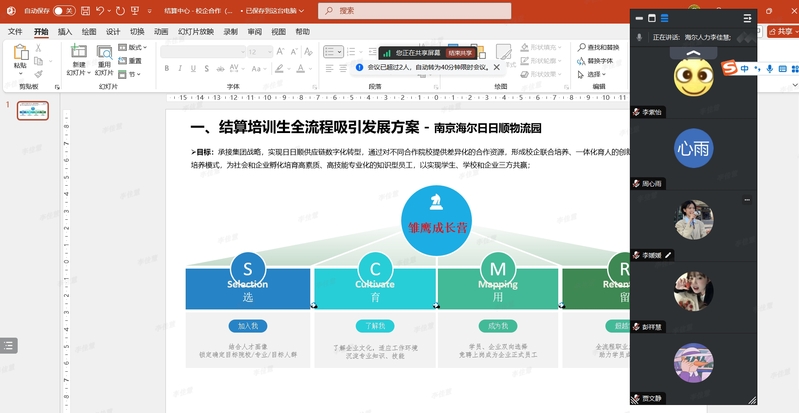Open the 审阅 (Review) tab
The image size is (799, 413).
[x=255, y=32]
